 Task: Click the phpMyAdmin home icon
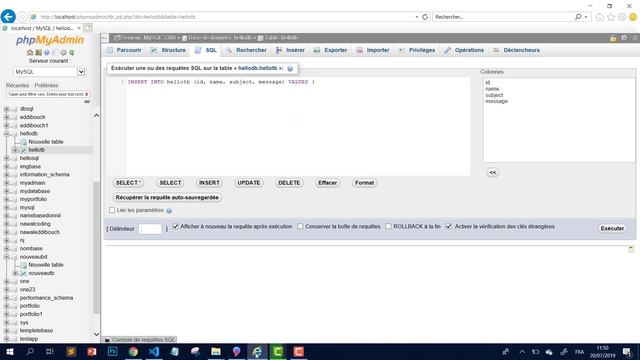click(30, 53)
